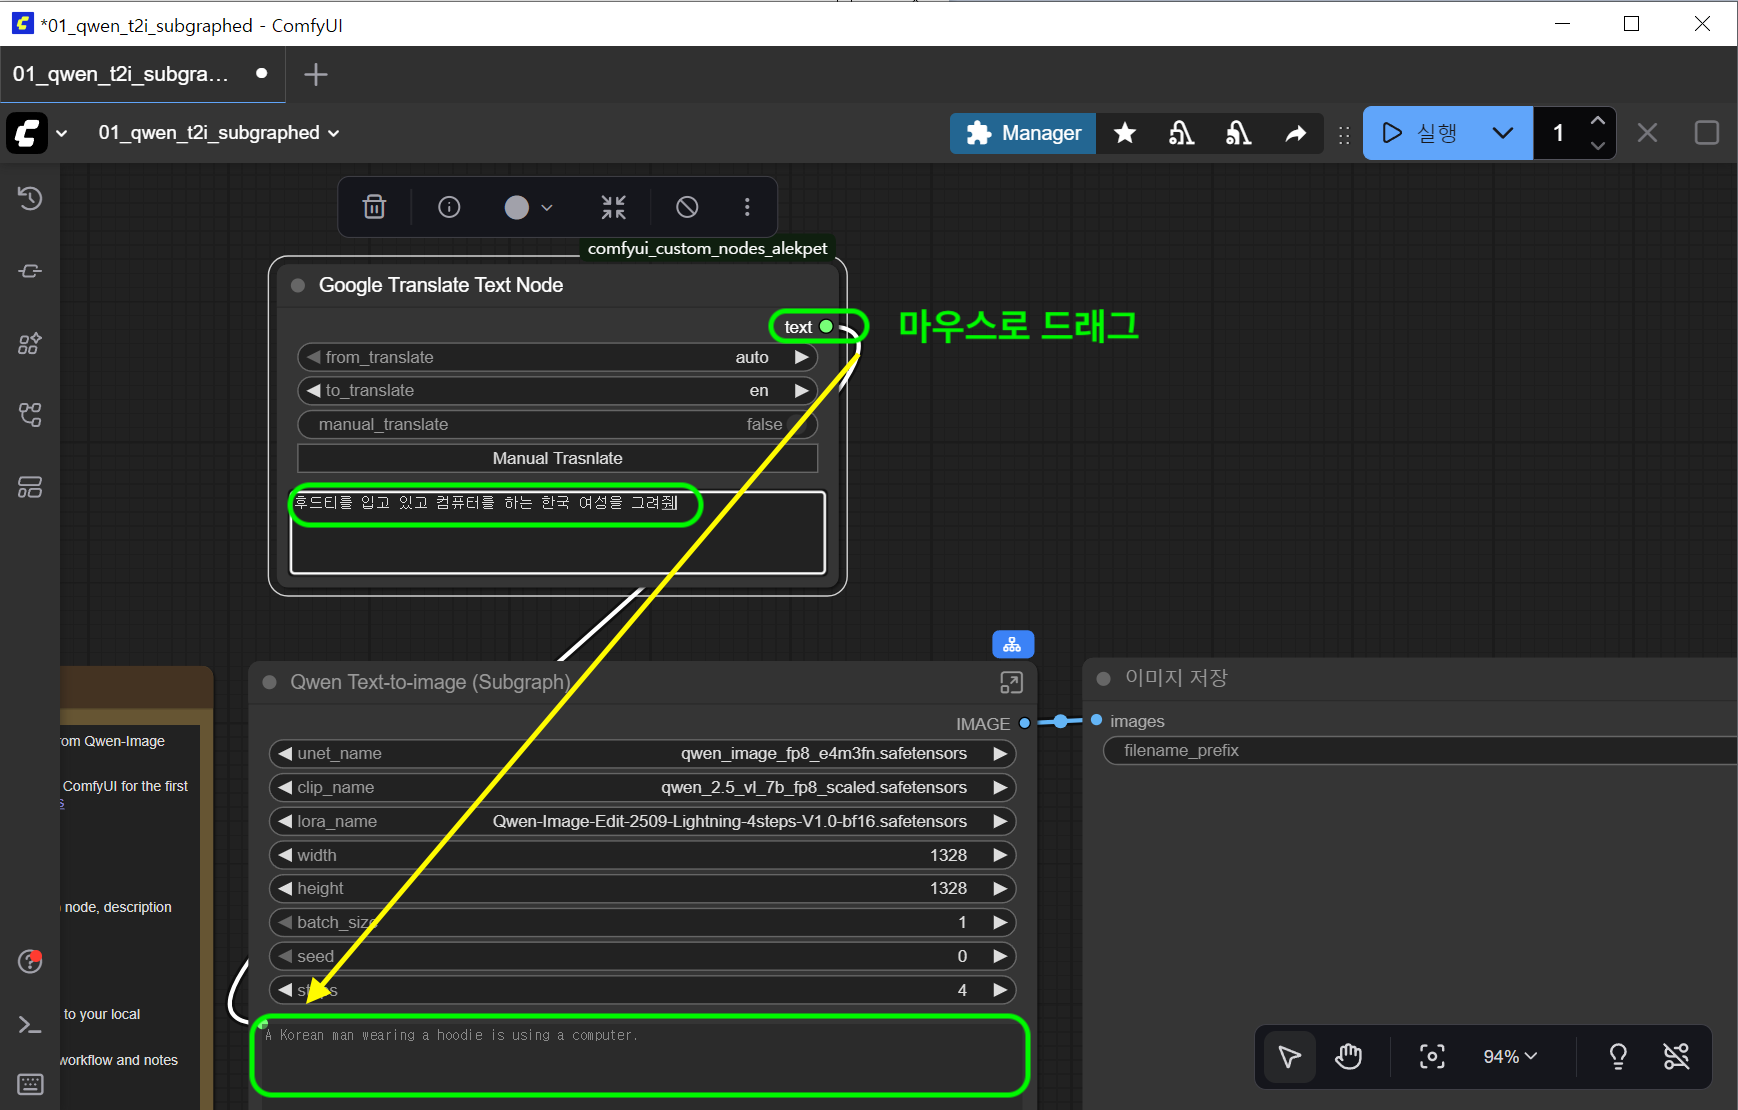Toggle the console terminal panel icon

pyautogui.click(x=30, y=1025)
